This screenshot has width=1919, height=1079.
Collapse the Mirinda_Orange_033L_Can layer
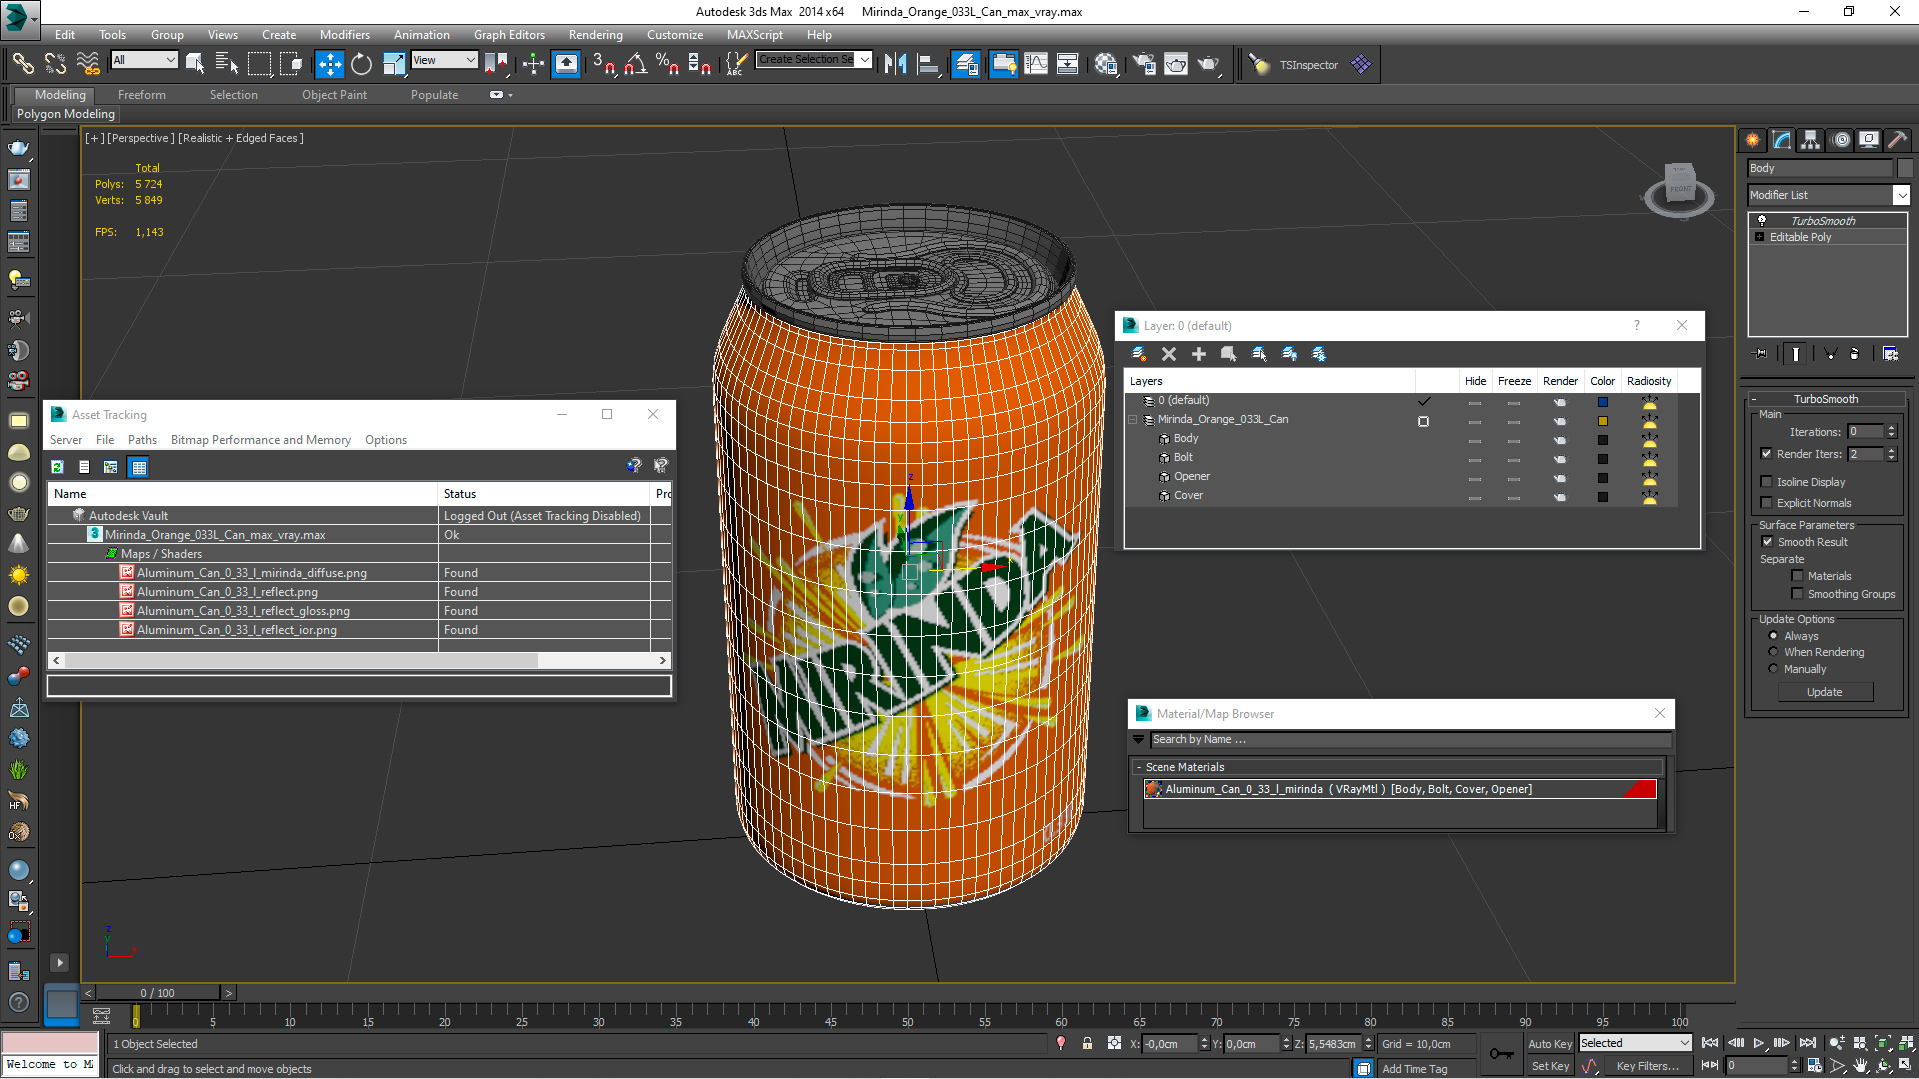1134,420
